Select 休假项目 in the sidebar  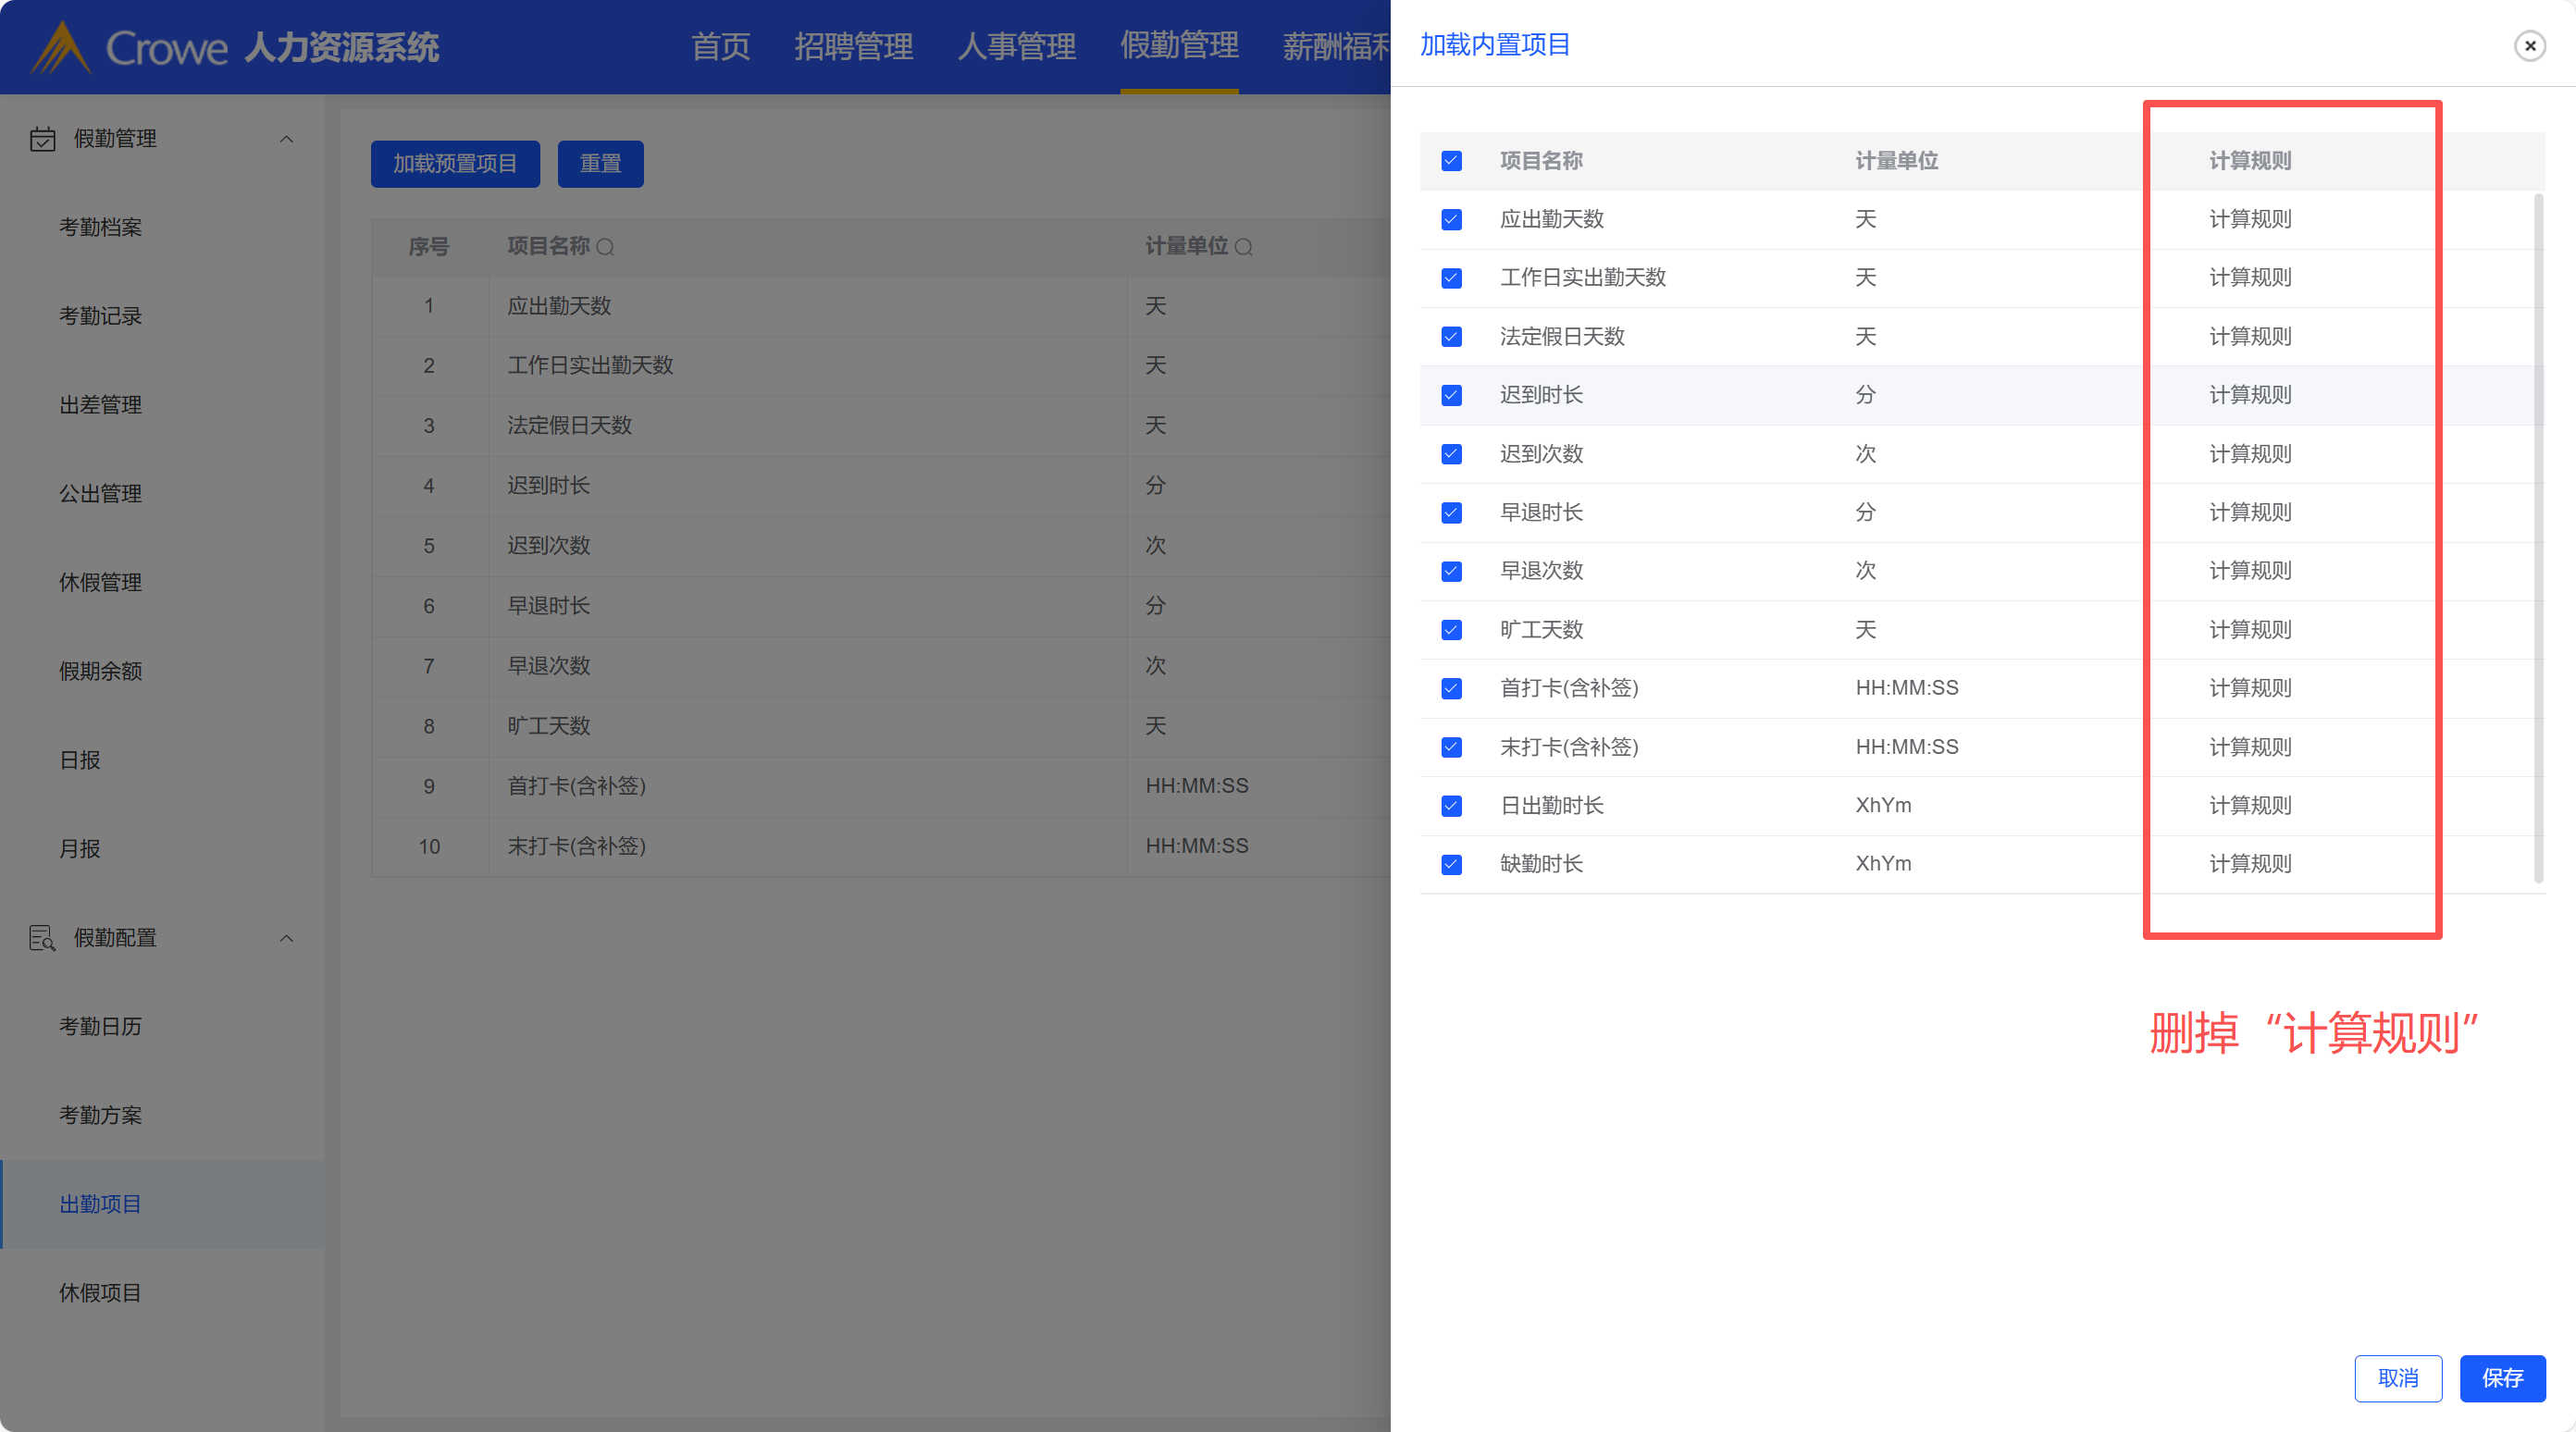click(100, 1292)
